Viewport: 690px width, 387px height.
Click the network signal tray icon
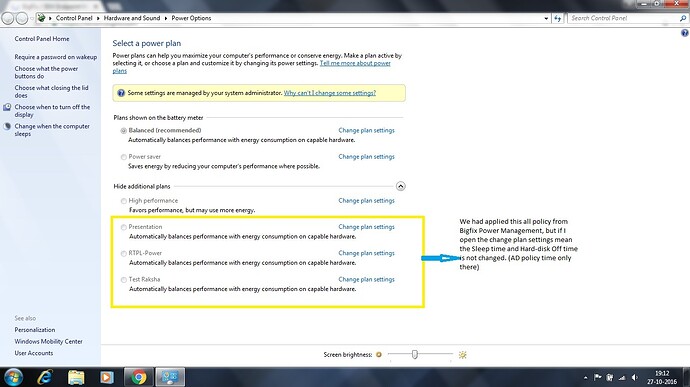[622, 377]
